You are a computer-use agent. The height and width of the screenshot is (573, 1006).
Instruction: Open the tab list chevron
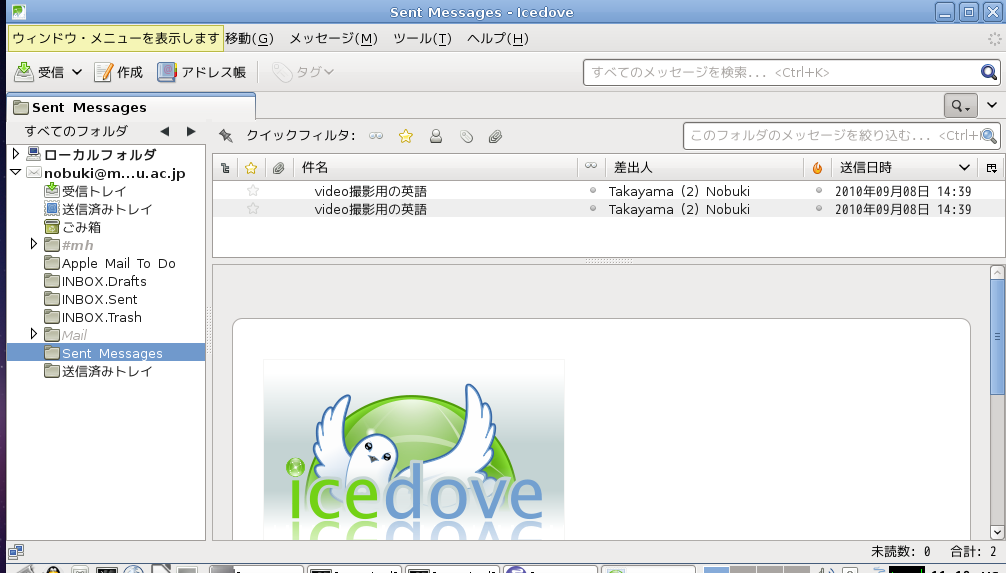pos(992,105)
